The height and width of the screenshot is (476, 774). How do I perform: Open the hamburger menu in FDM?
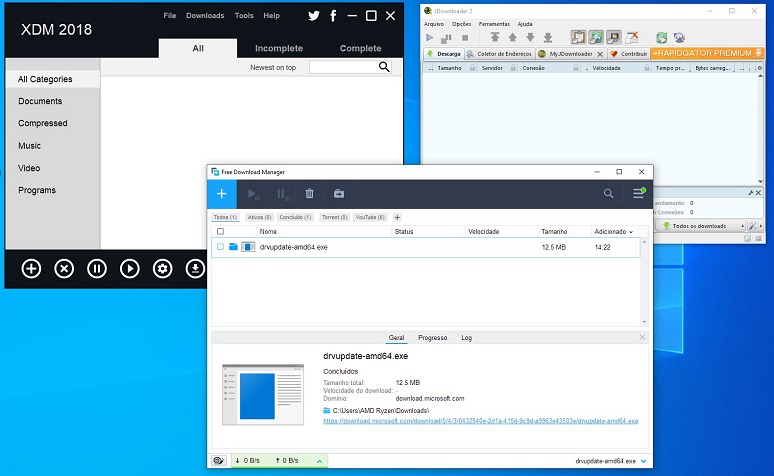coord(639,193)
